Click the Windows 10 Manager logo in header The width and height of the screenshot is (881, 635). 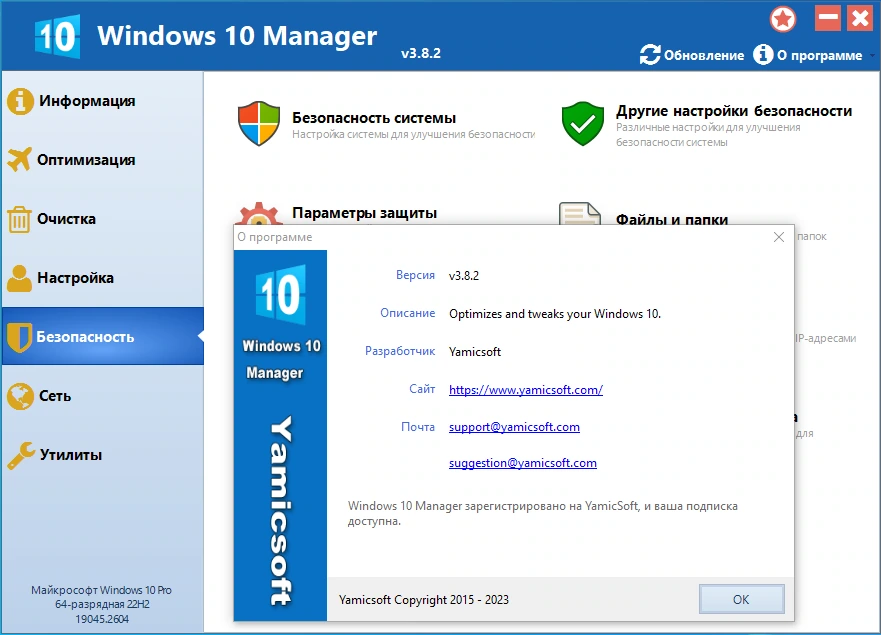[x=58, y=37]
